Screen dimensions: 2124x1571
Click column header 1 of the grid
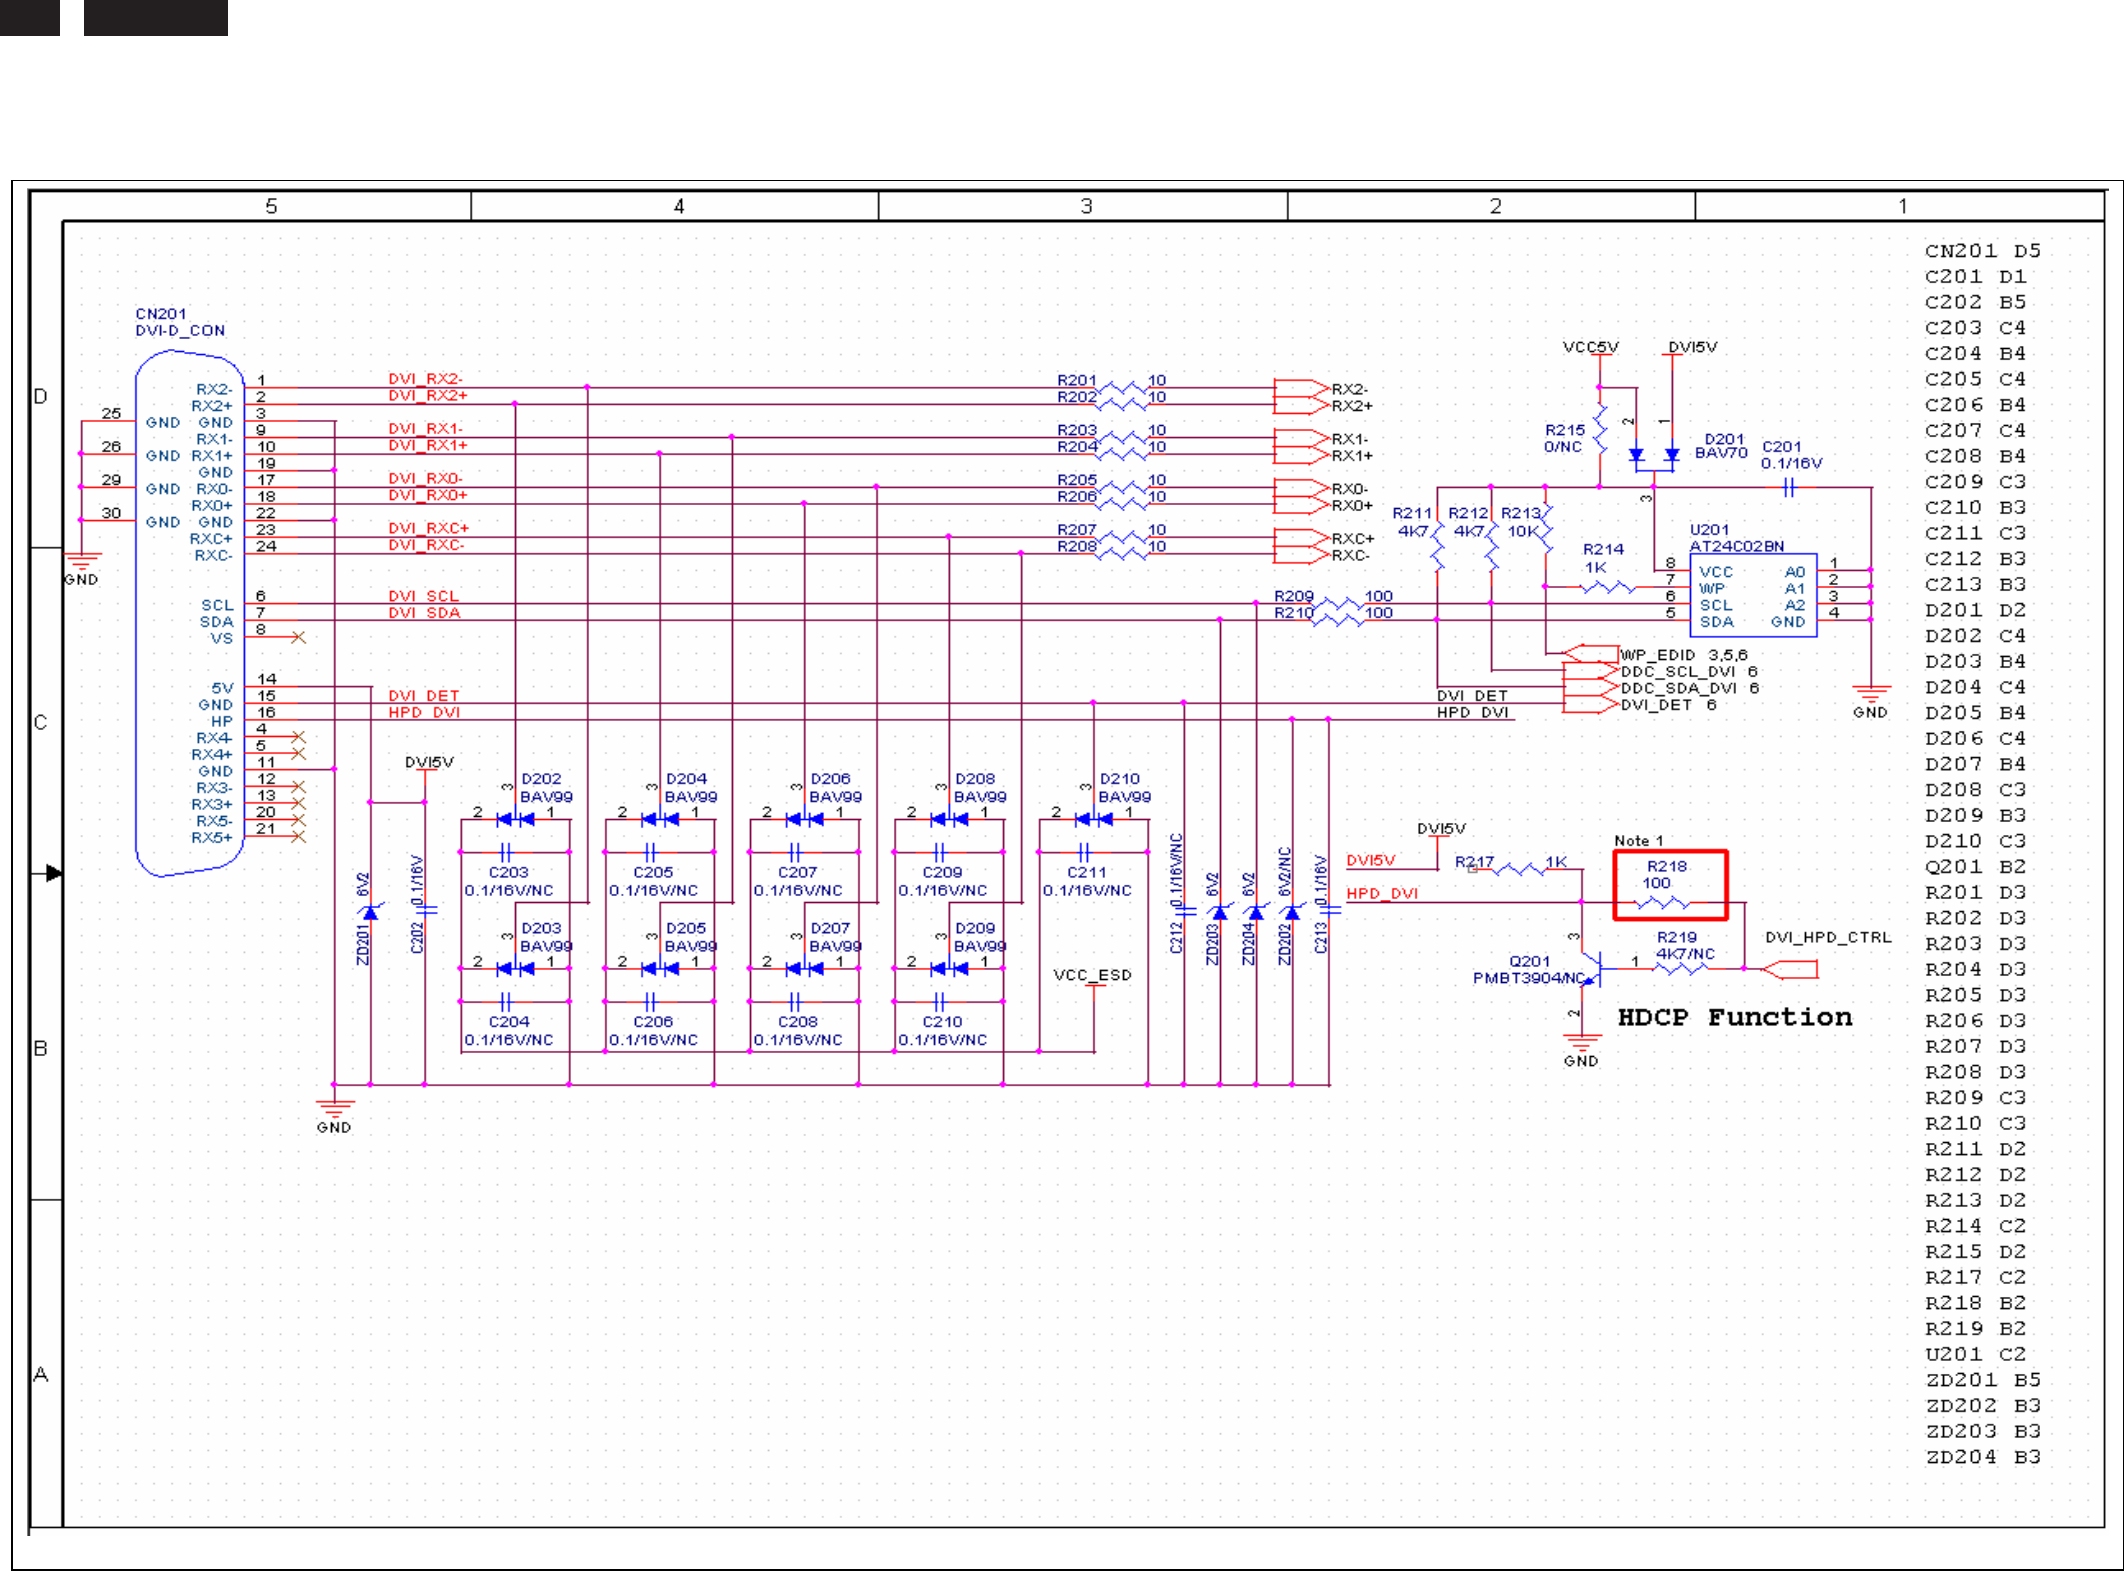click(1901, 206)
